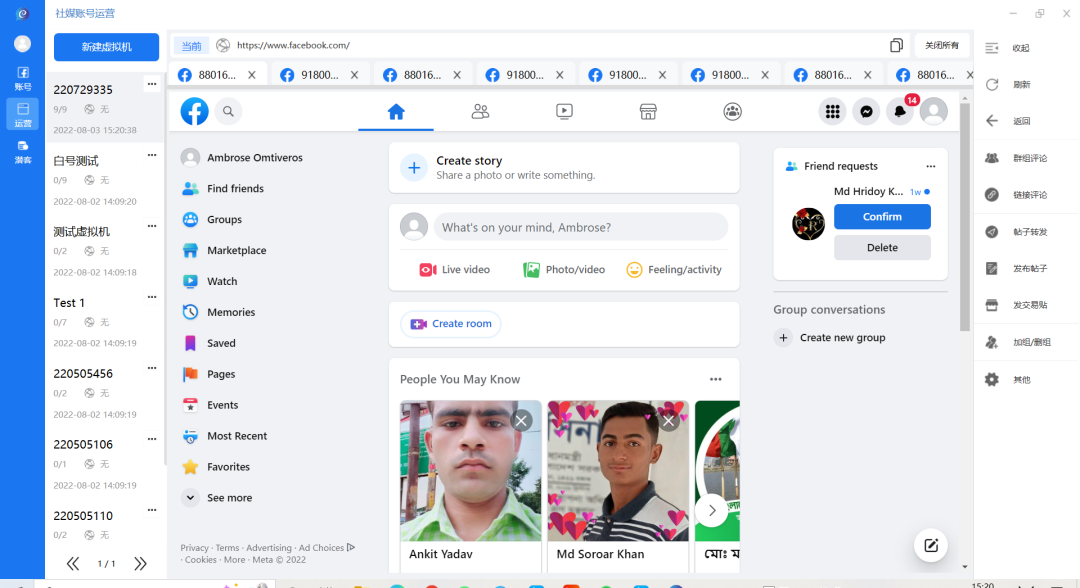Switch to Facebook Groups tab
This screenshot has width=1080, height=588.
pyautogui.click(x=732, y=112)
